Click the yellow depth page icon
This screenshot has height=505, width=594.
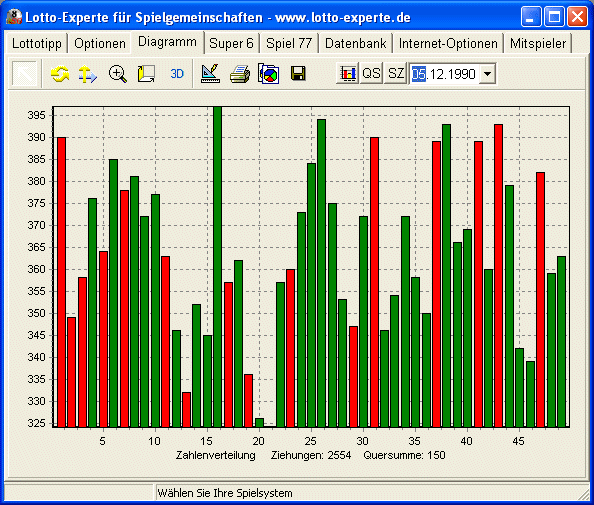(146, 73)
